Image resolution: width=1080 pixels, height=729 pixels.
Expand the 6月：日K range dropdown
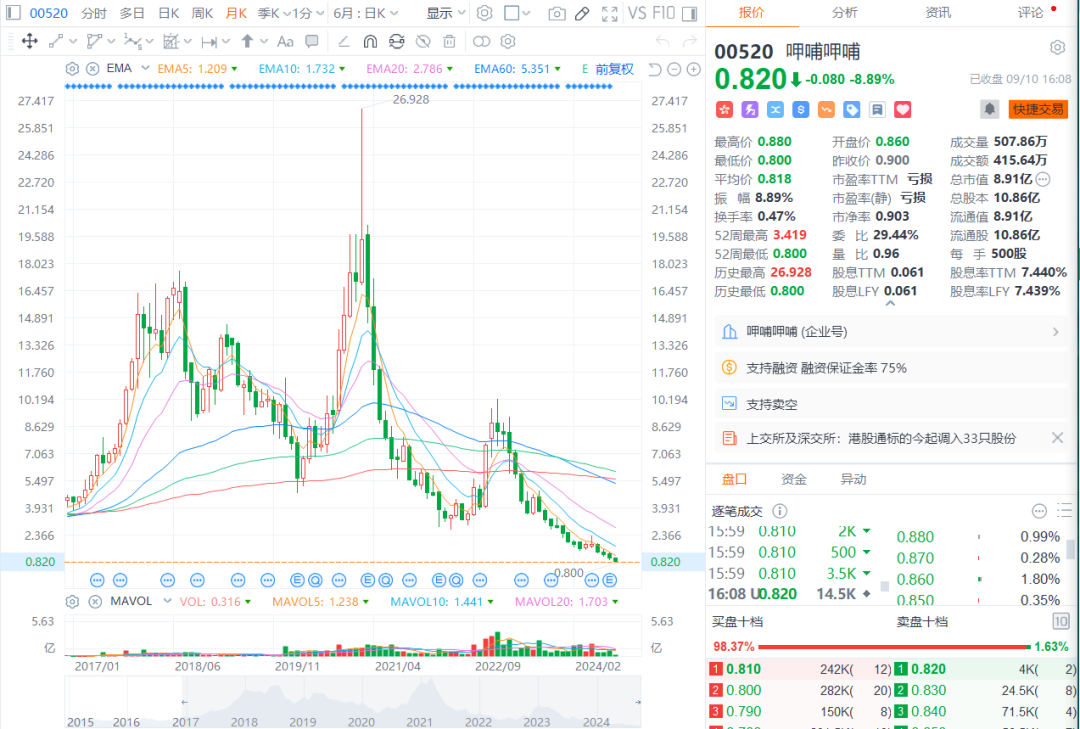point(366,13)
